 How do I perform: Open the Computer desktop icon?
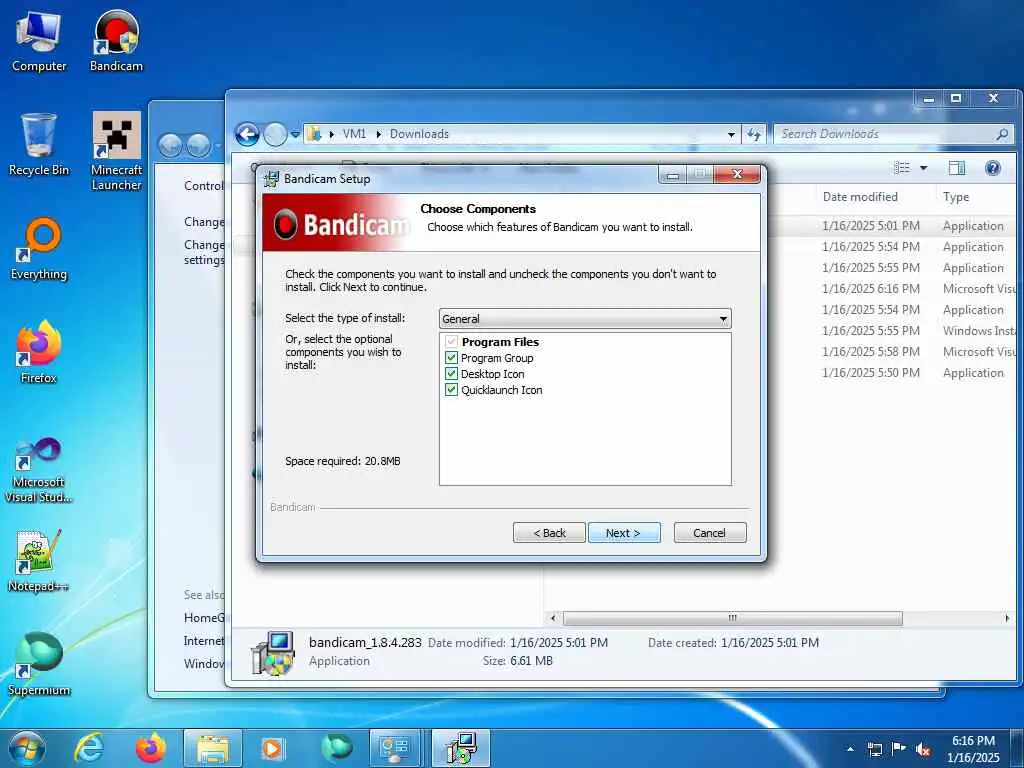click(x=39, y=42)
